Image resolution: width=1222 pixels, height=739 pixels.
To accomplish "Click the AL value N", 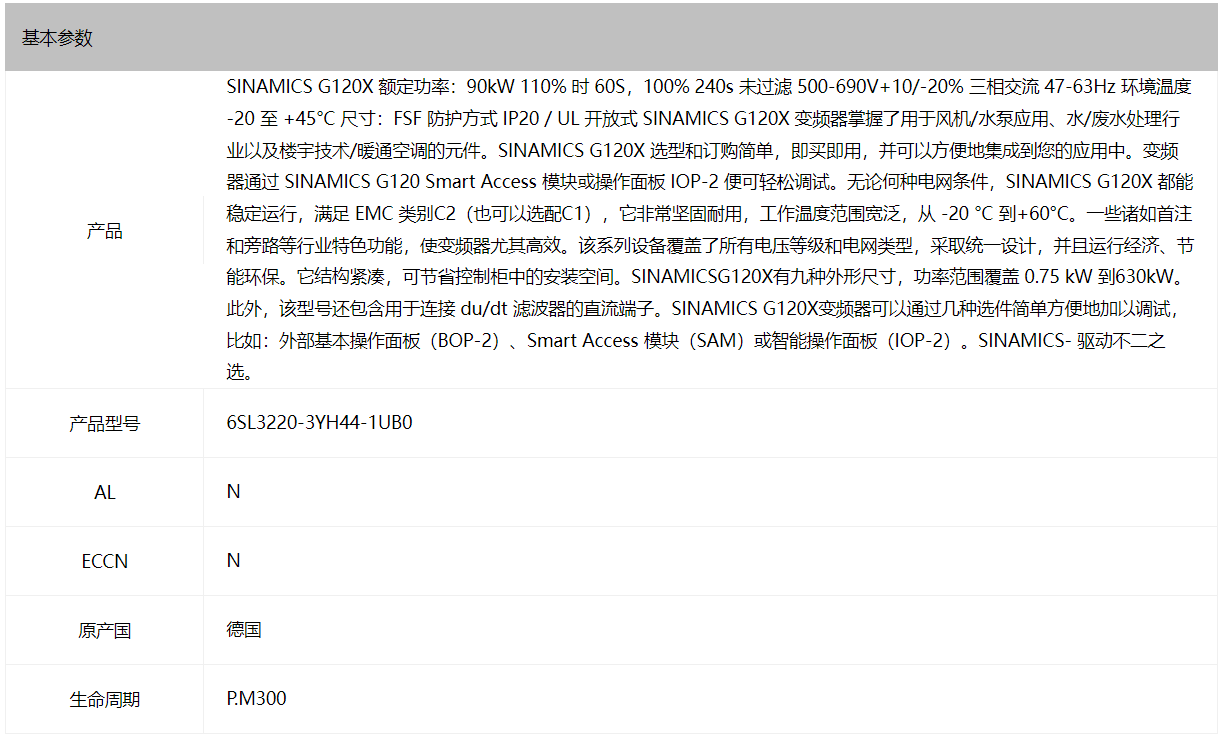I will coord(233,491).
